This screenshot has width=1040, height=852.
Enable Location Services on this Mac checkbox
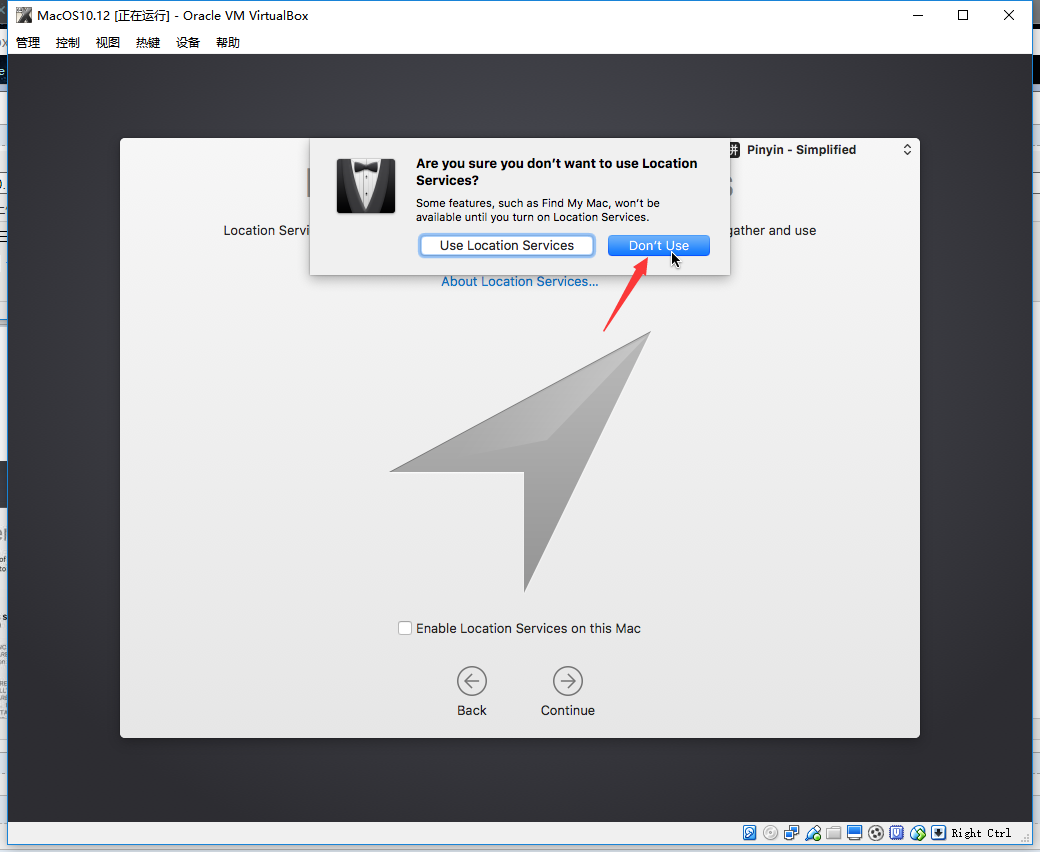pos(405,628)
